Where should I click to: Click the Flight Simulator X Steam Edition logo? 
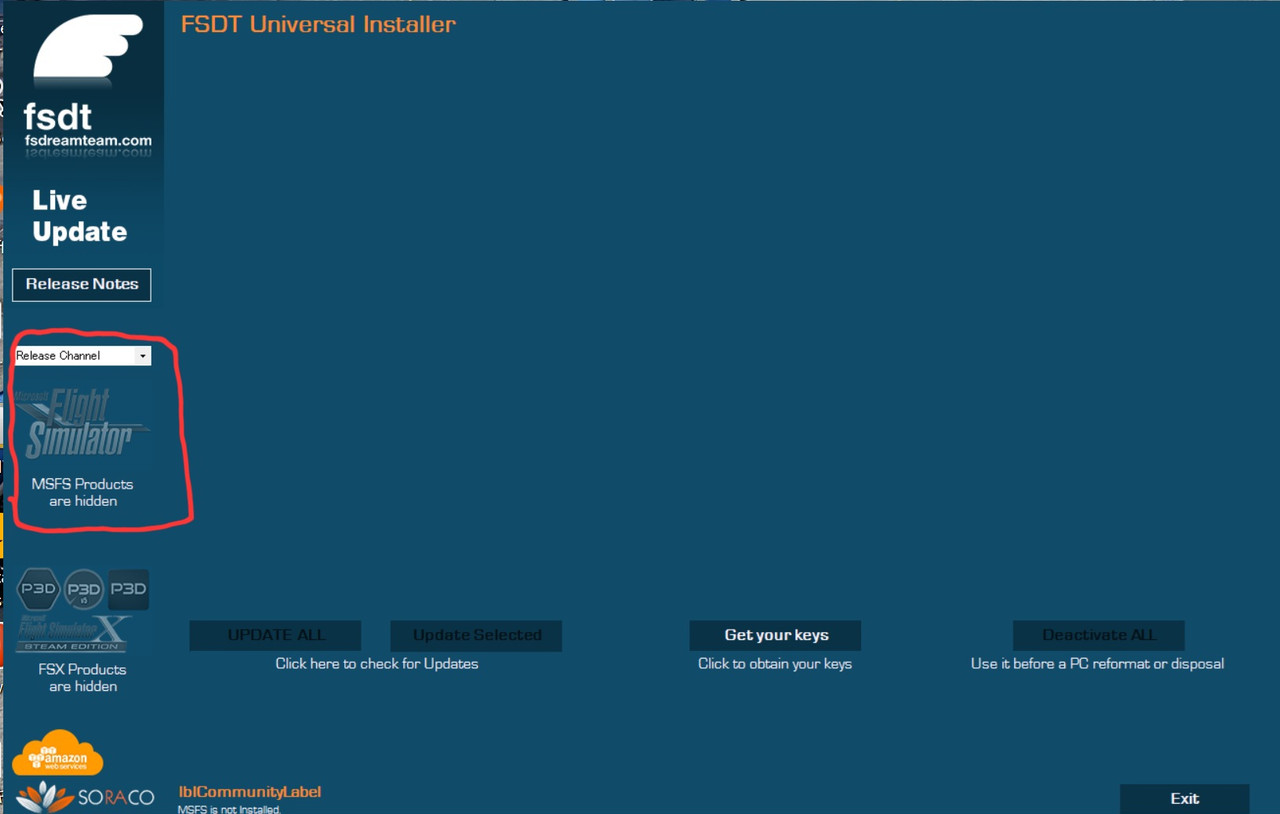tap(75, 635)
